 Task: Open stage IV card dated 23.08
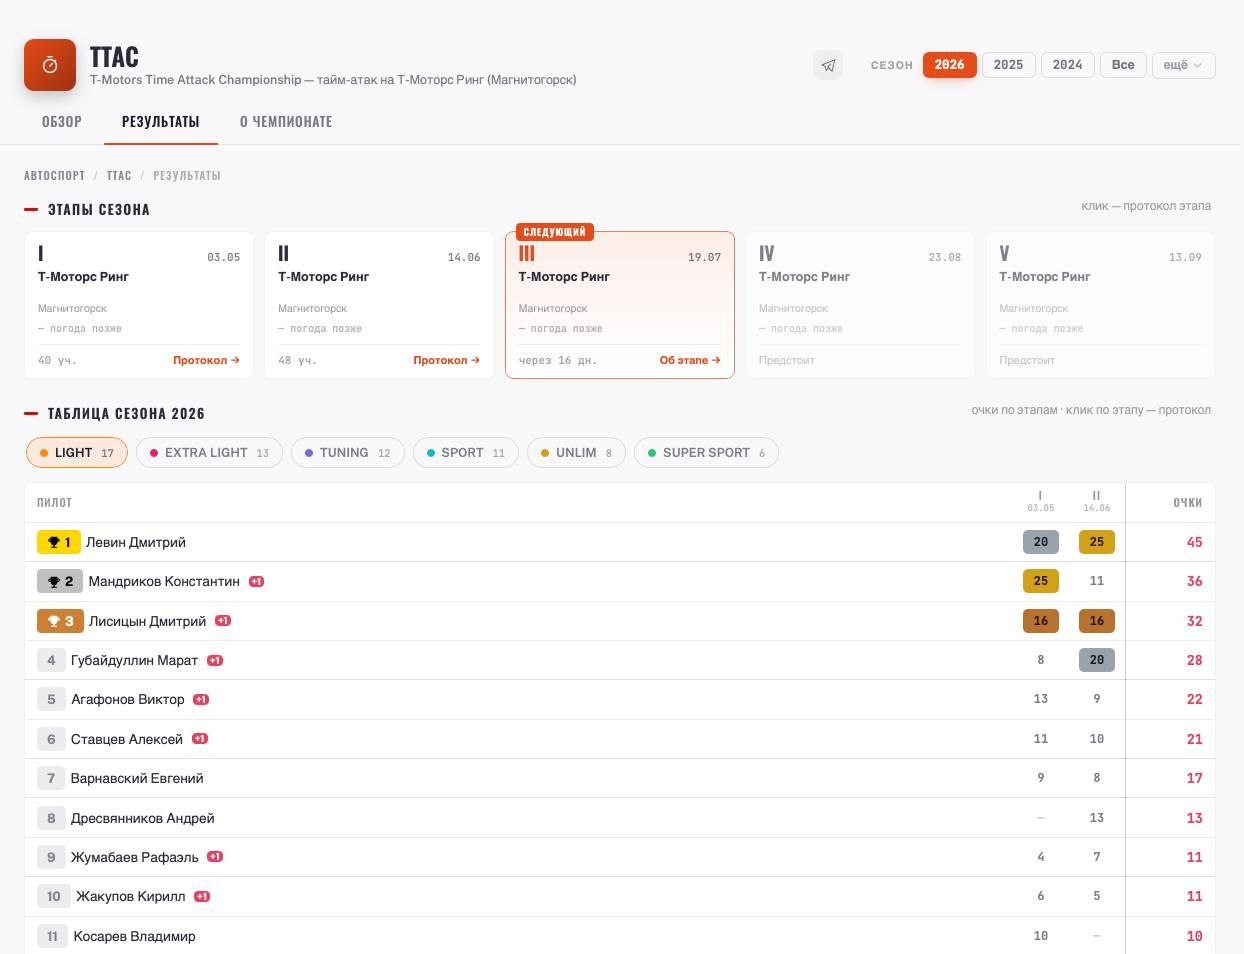(860, 305)
